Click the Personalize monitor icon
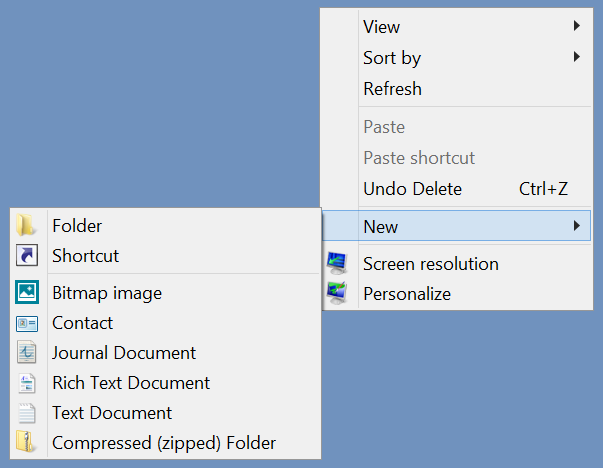This screenshot has height=468, width=603. click(x=337, y=293)
